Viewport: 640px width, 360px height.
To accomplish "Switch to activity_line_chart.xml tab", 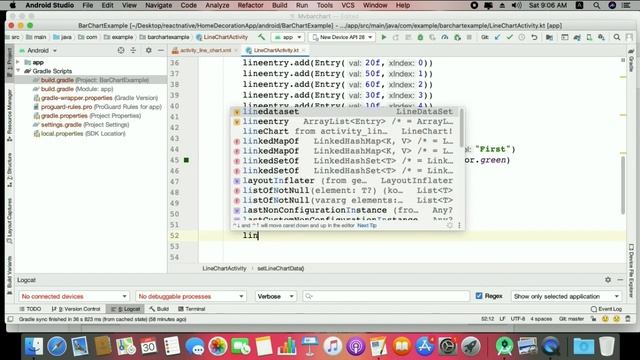I will 205,50.
